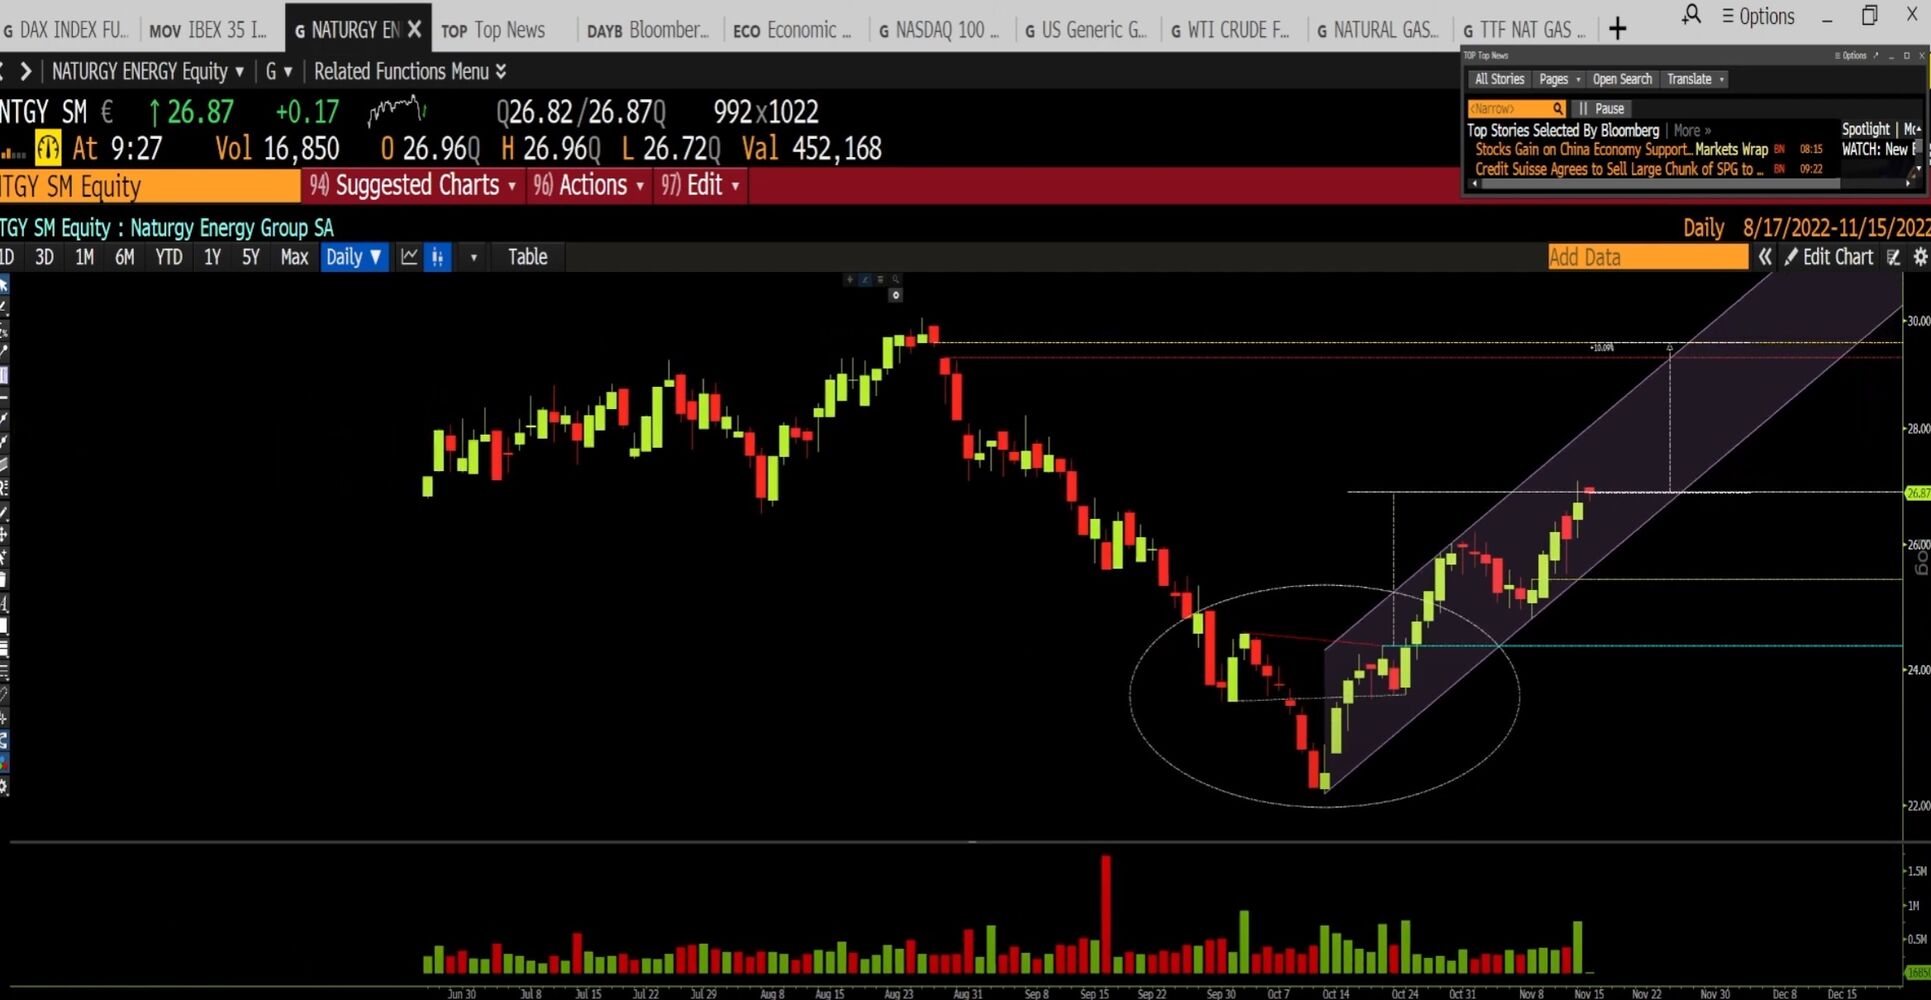
Task: Click the Add Data input field
Action: 1647,257
